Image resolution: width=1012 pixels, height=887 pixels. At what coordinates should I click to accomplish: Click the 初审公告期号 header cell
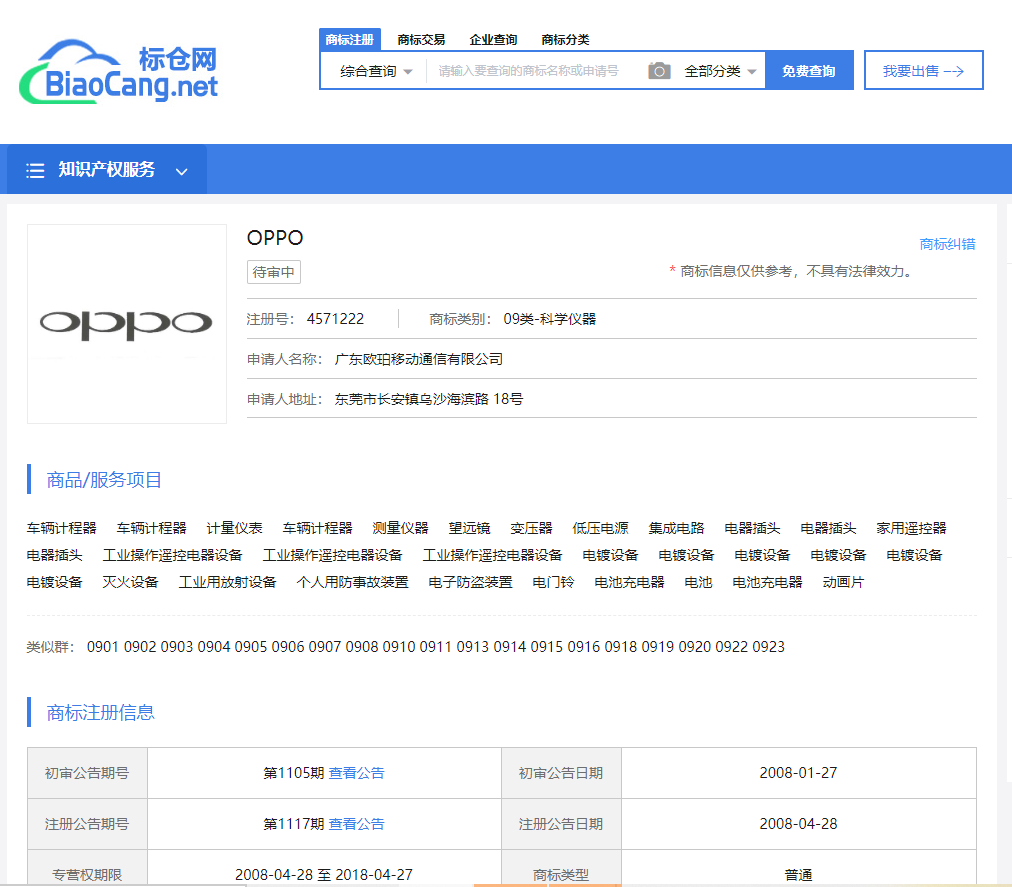(87, 773)
